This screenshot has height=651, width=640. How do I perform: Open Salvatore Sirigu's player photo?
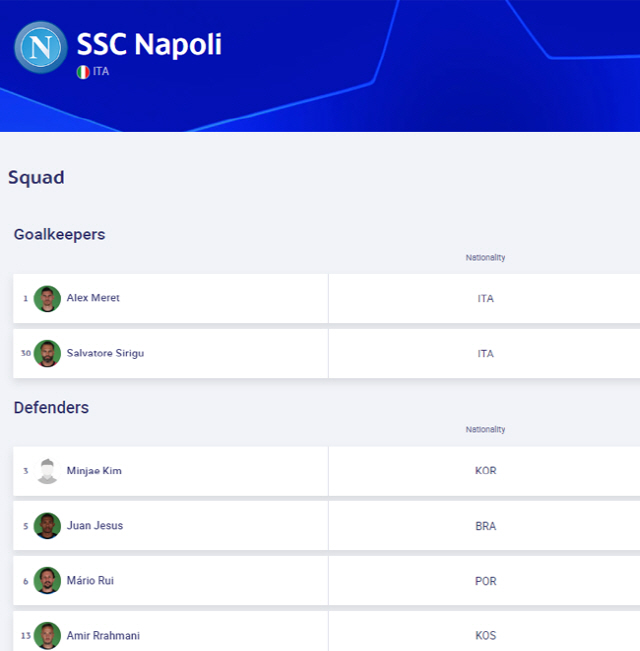coord(47,353)
